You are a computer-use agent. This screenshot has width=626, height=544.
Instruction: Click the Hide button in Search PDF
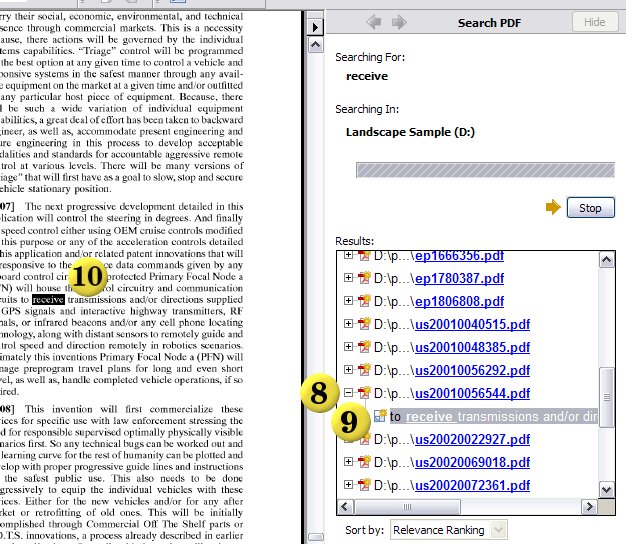point(594,22)
